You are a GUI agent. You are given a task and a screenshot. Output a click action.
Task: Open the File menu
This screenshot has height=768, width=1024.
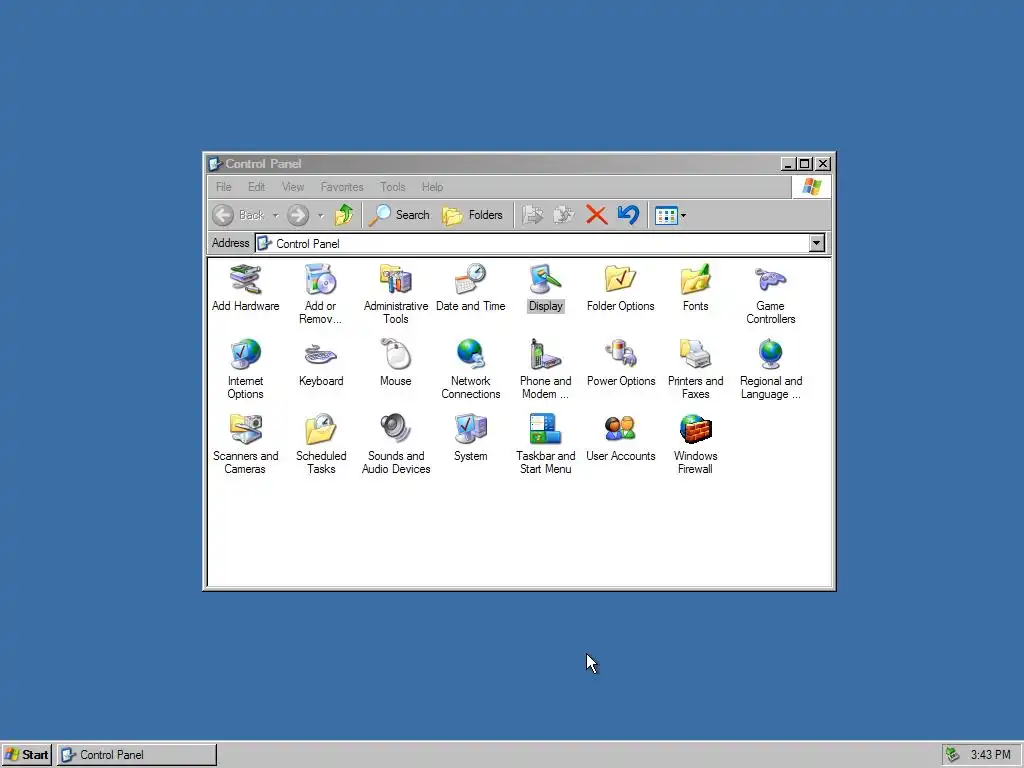click(224, 187)
